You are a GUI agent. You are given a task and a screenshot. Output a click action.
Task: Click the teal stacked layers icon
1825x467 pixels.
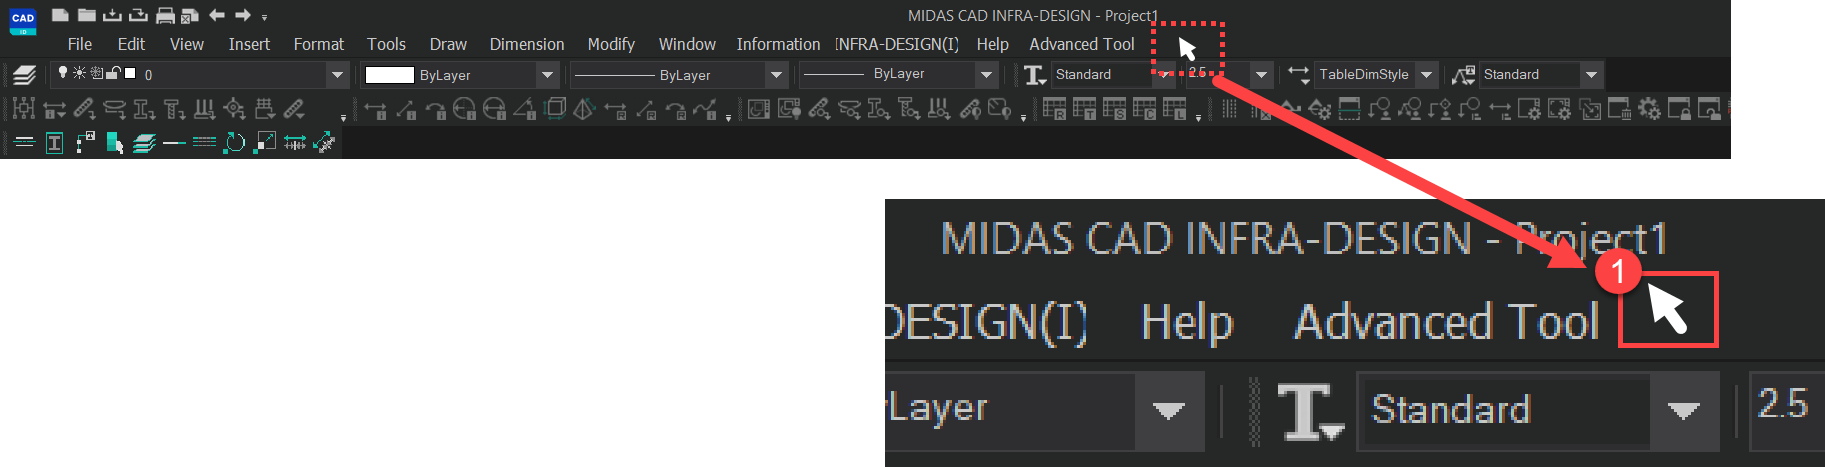[x=144, y=143]
